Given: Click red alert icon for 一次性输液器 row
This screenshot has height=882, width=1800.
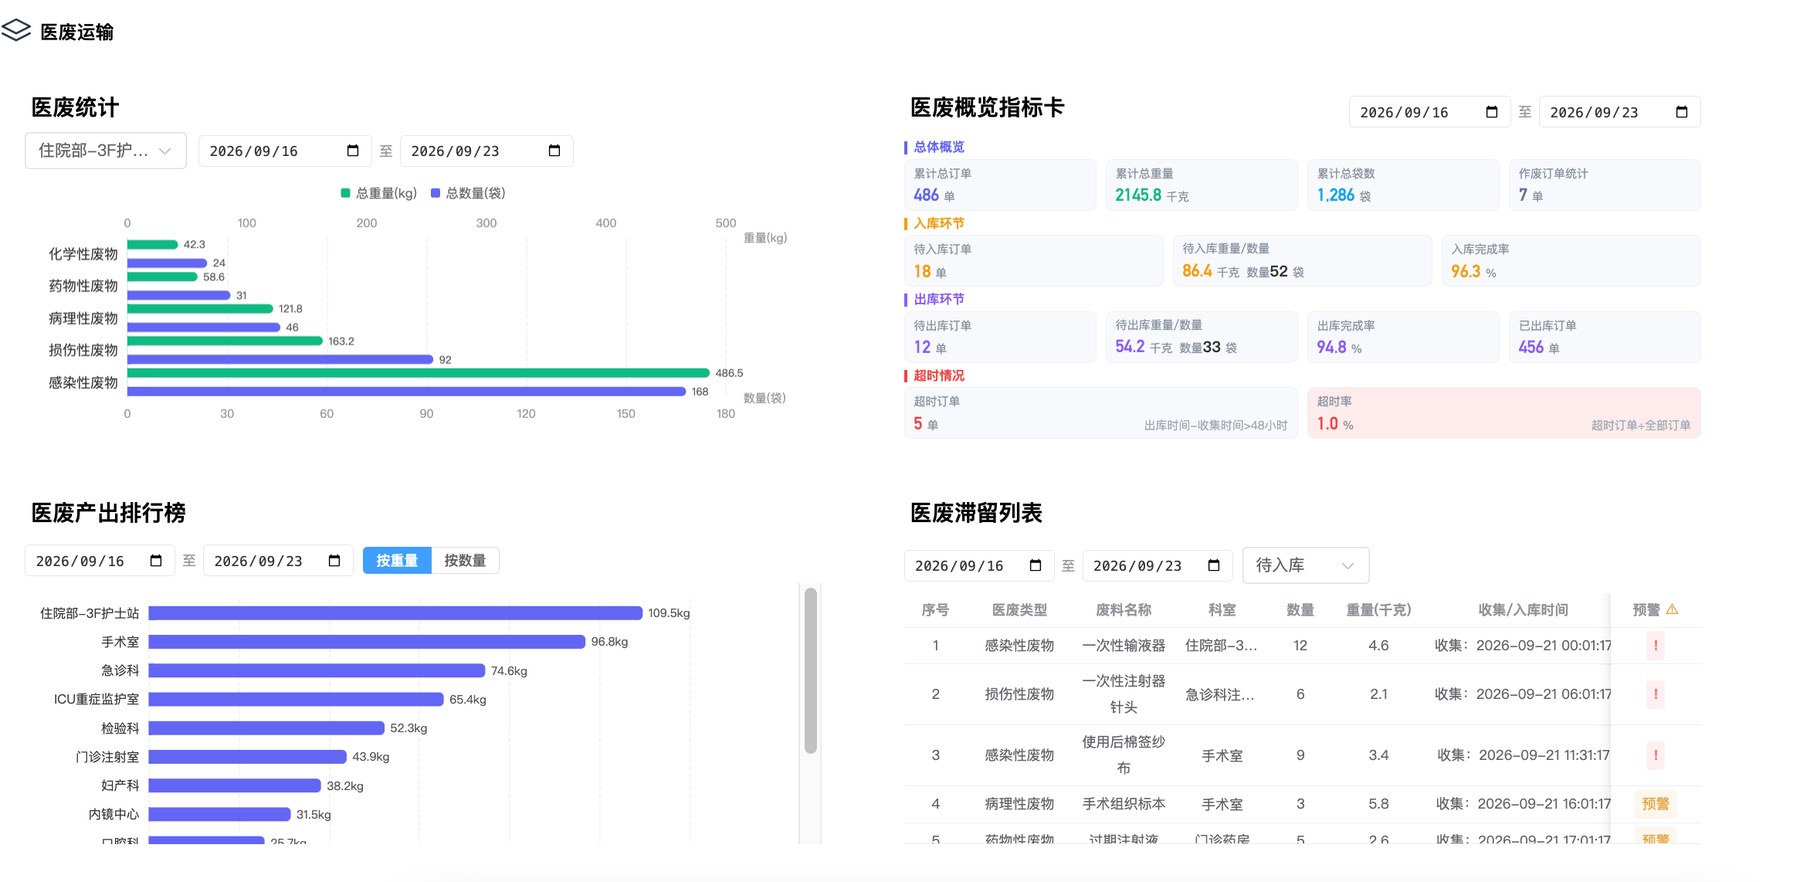Looking at the screenshot, I should [1656, 646].
